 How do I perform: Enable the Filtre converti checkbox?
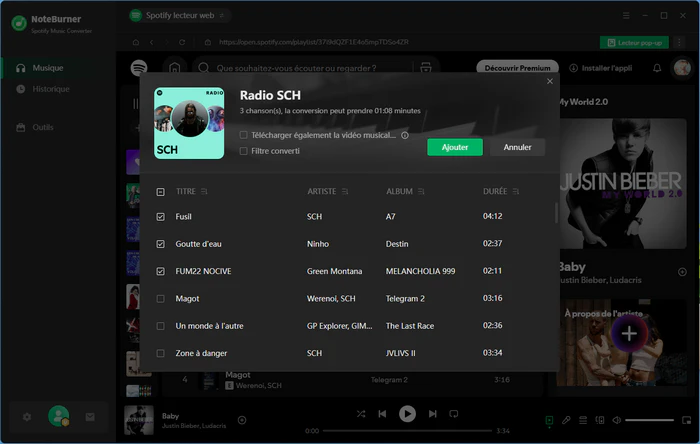(243, 151)
